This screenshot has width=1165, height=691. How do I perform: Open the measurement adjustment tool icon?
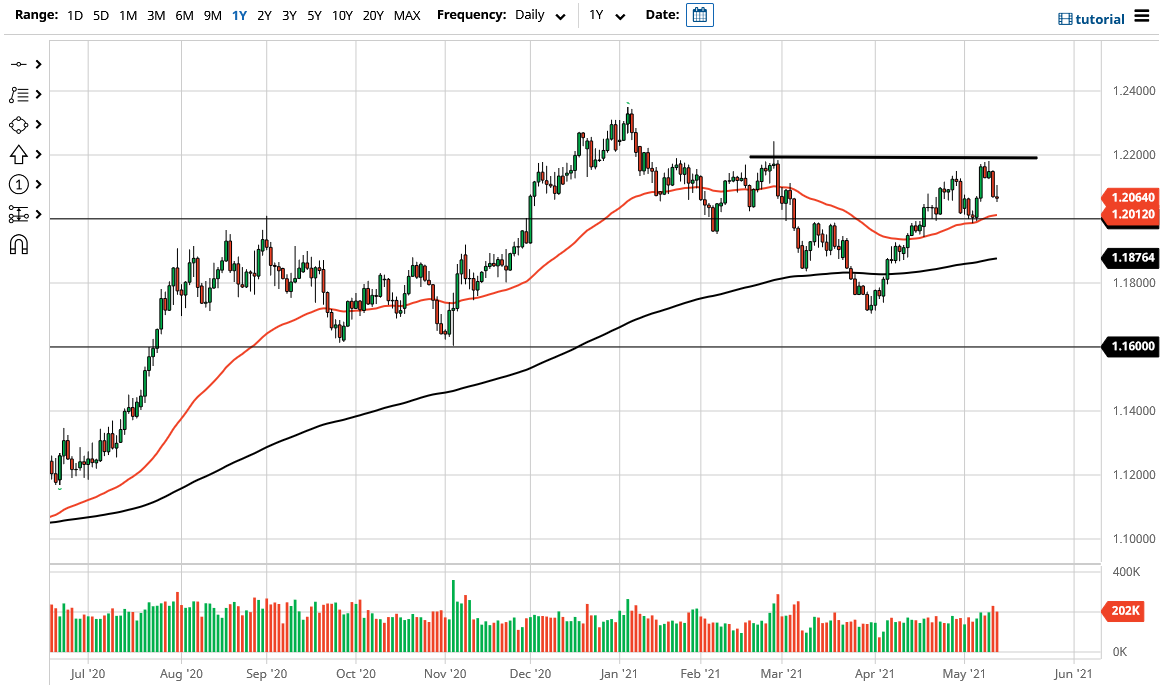tap(20, 214)
